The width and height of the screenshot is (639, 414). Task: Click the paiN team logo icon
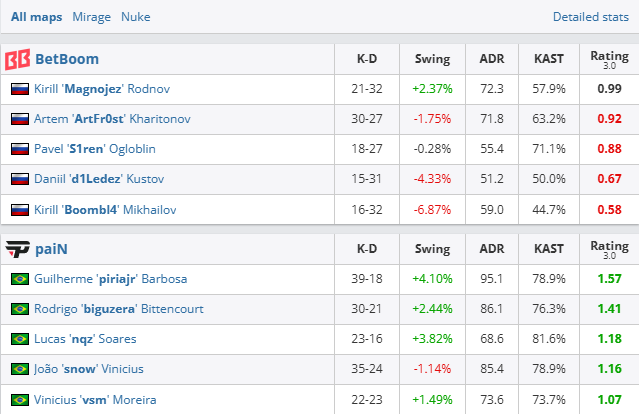tap(17, 249)
